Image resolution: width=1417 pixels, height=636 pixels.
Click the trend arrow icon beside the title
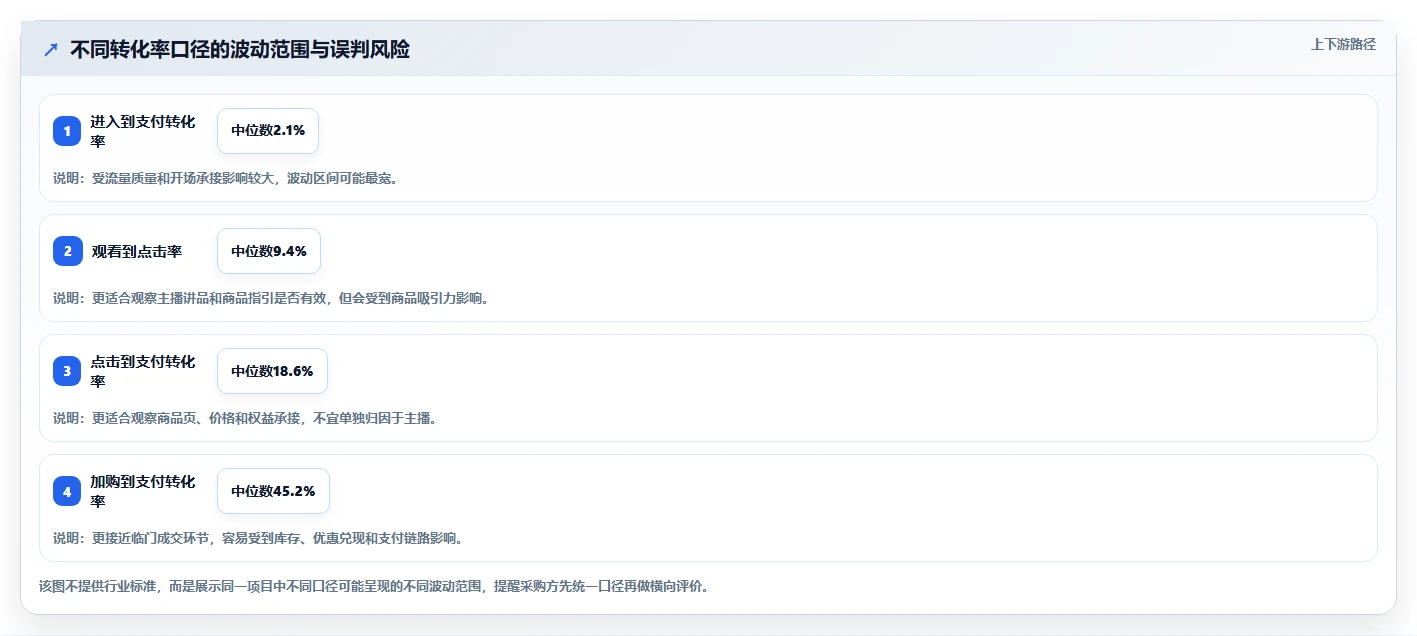(51, 49)
